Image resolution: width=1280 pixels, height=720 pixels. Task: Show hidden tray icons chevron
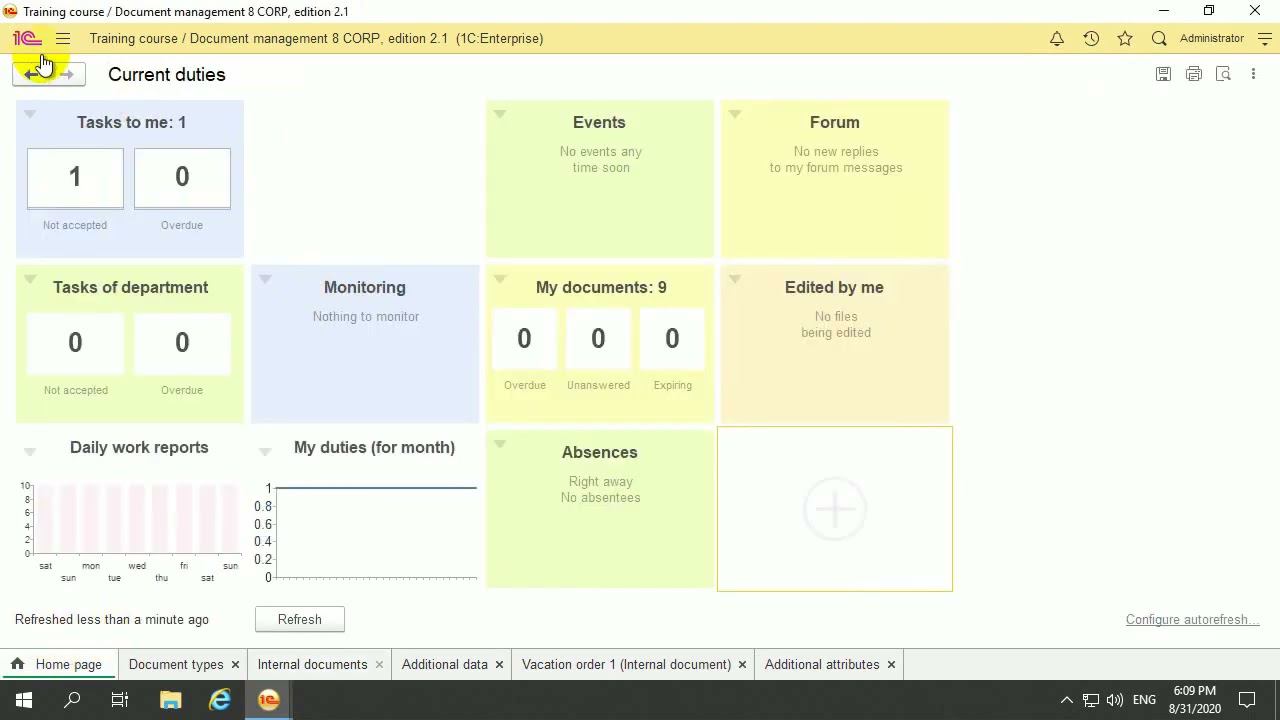tap(1066, 700)
